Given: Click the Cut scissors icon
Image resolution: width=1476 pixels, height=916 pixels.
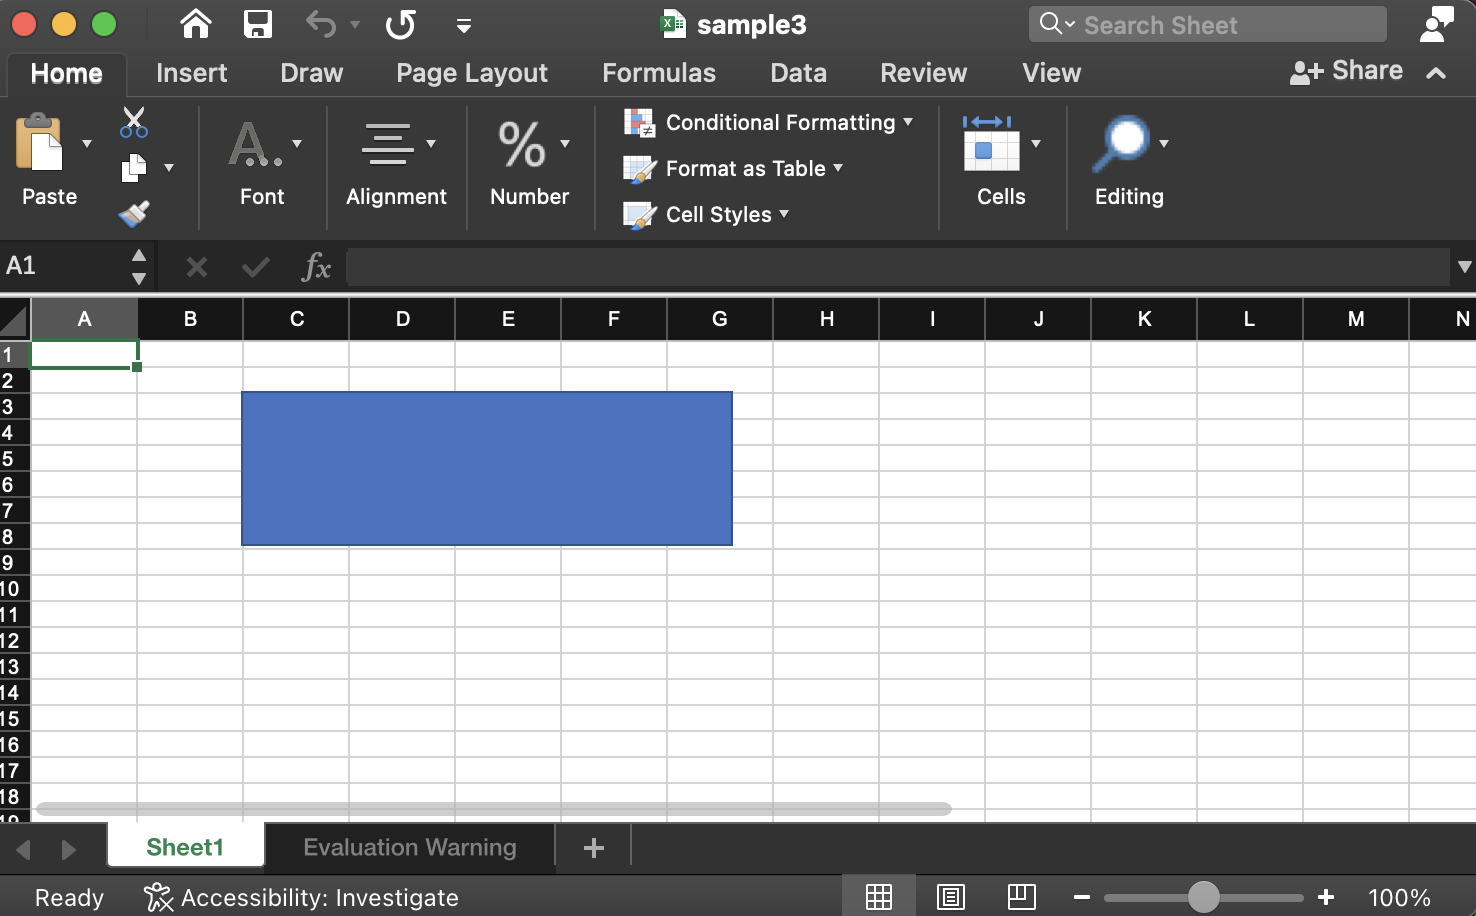Looking at the screenshot, I should 133,122.
